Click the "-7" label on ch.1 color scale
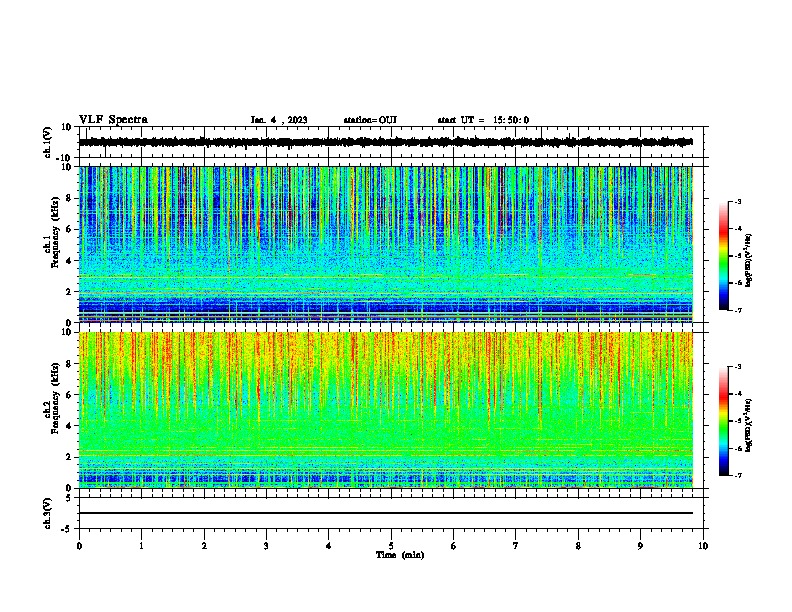This screenshot has height=612, width=792. [738, 310]
